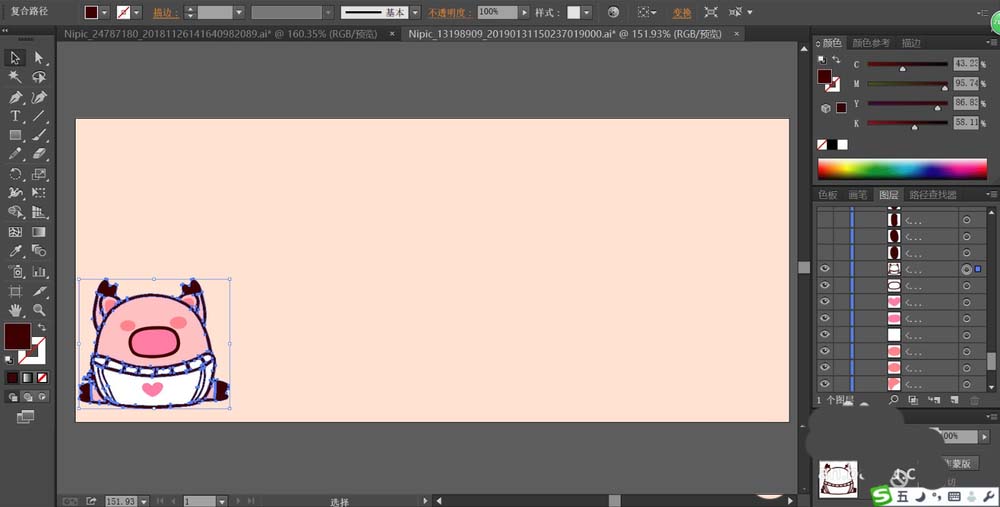Click the color spectrum bar
Viewport: 1000px width, 507px height.
tap(902, 169)
